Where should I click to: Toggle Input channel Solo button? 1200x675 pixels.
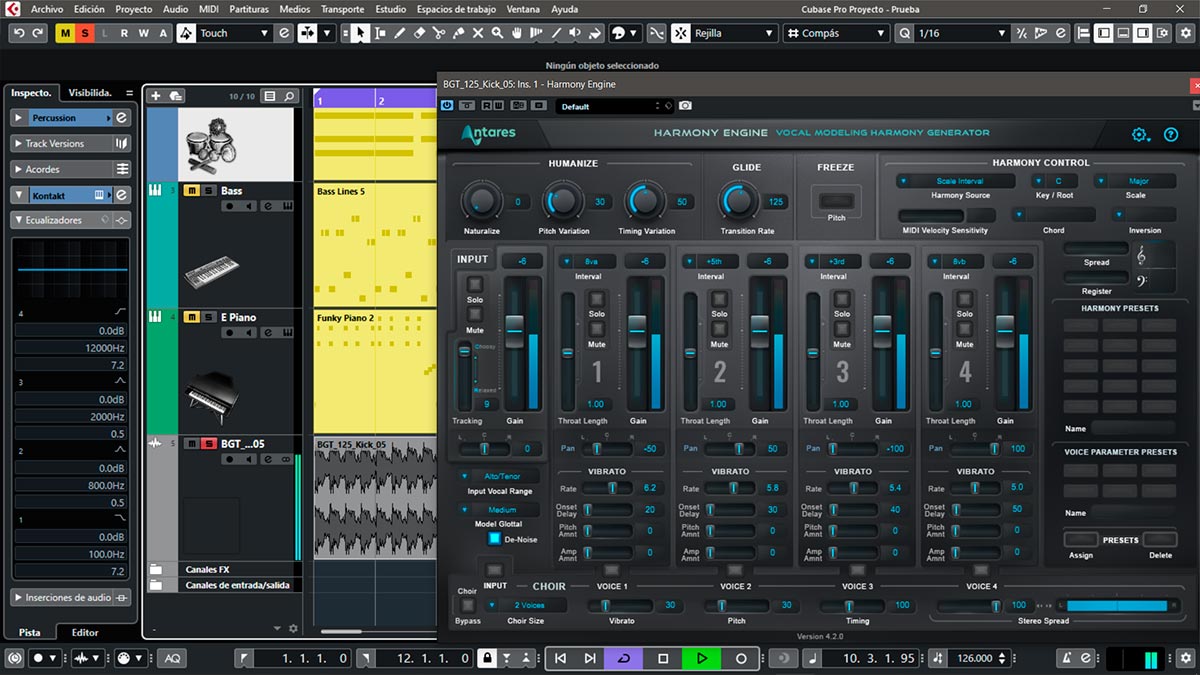[x=475, y=285]
